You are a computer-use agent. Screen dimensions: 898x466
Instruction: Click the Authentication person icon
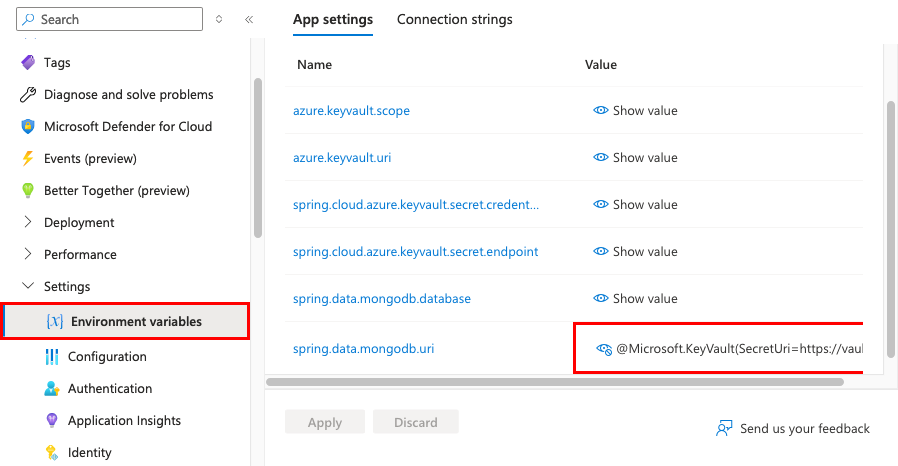coord(52,388)
